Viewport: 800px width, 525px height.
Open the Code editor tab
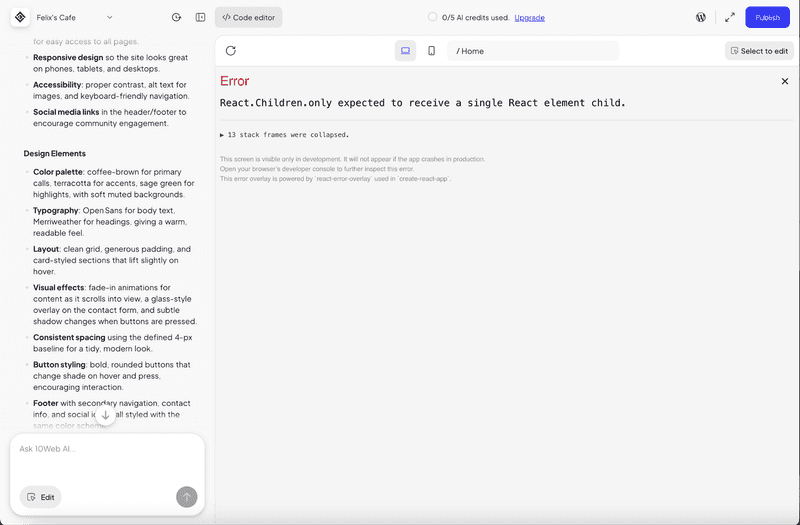click(x=248, y=17)
